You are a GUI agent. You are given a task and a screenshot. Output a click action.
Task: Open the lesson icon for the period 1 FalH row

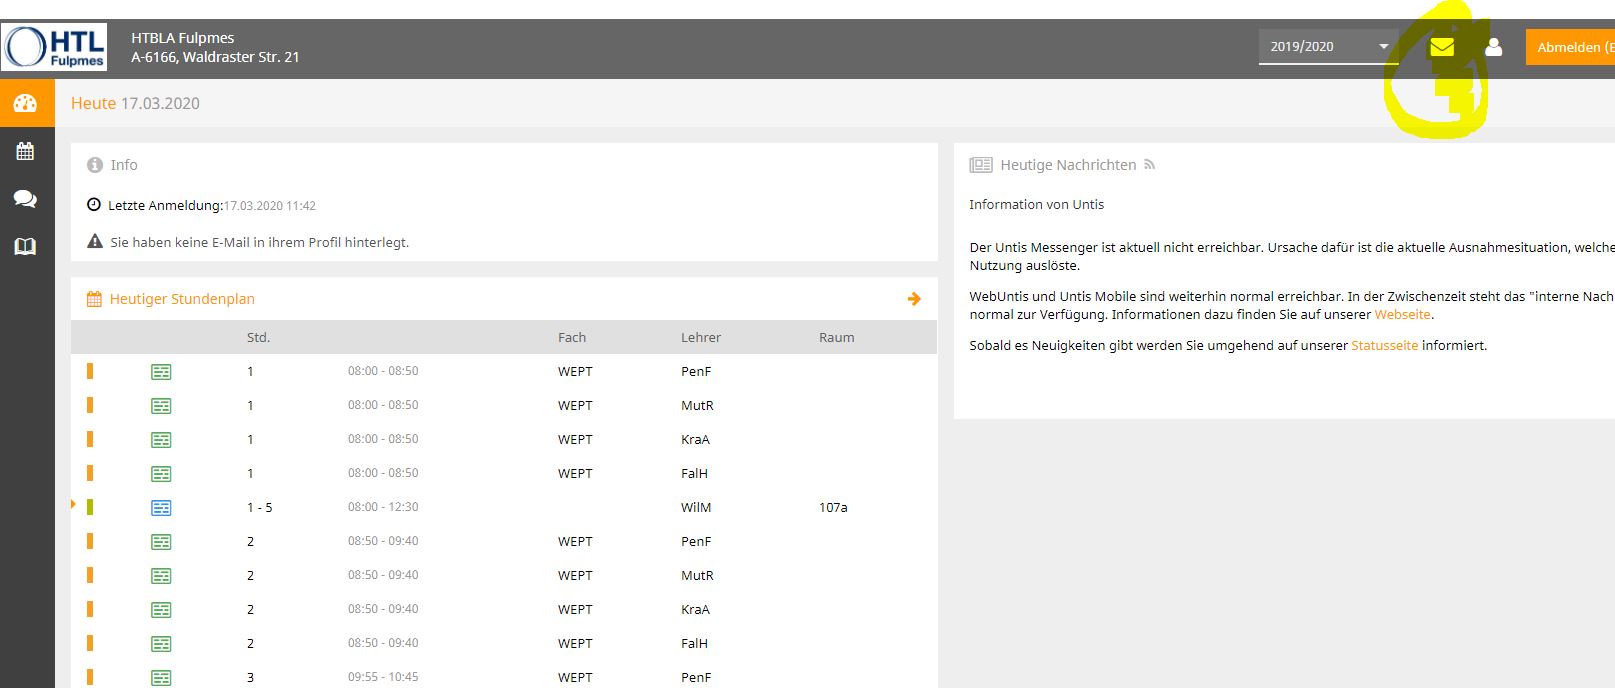(161, 474)
